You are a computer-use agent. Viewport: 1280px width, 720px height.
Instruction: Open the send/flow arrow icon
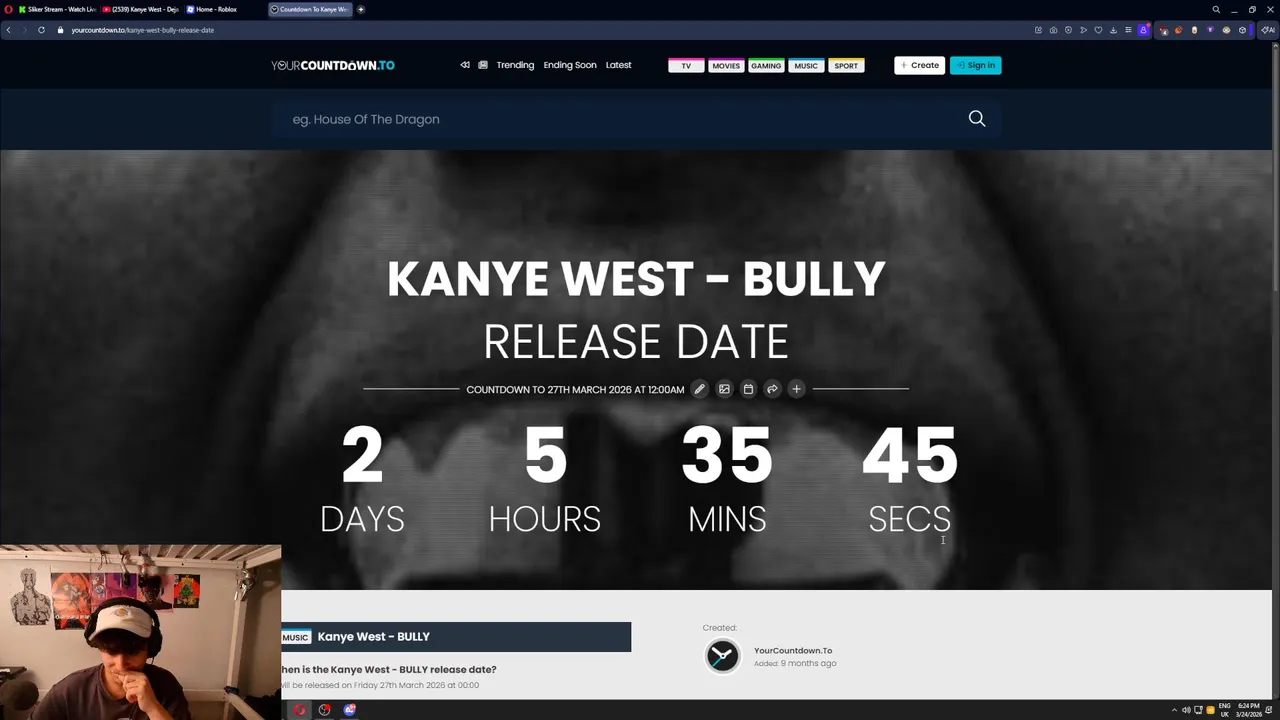[1083, 30]
